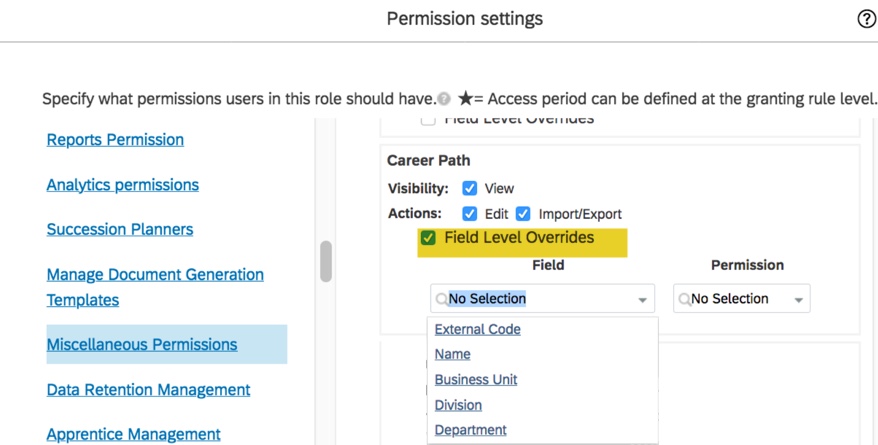This screenshot has width=878, height=445.
Task: Choose Name in the field dropdown list
Action: (x=452, y=354)
